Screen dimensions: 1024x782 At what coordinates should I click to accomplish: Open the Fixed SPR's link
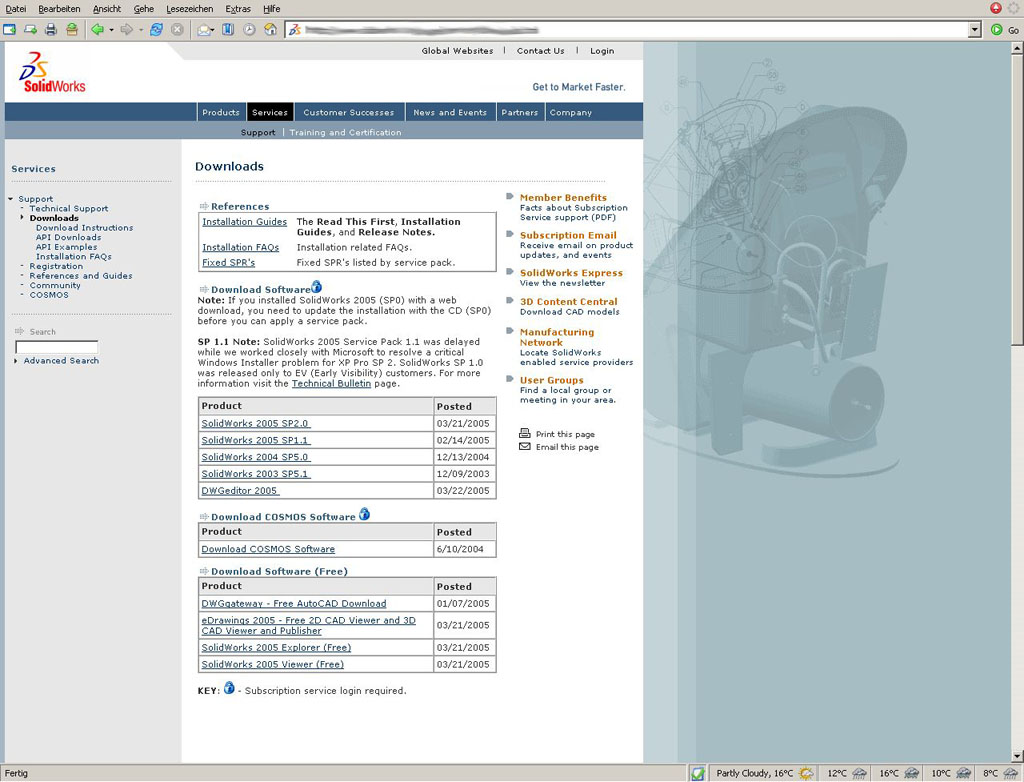229,263
